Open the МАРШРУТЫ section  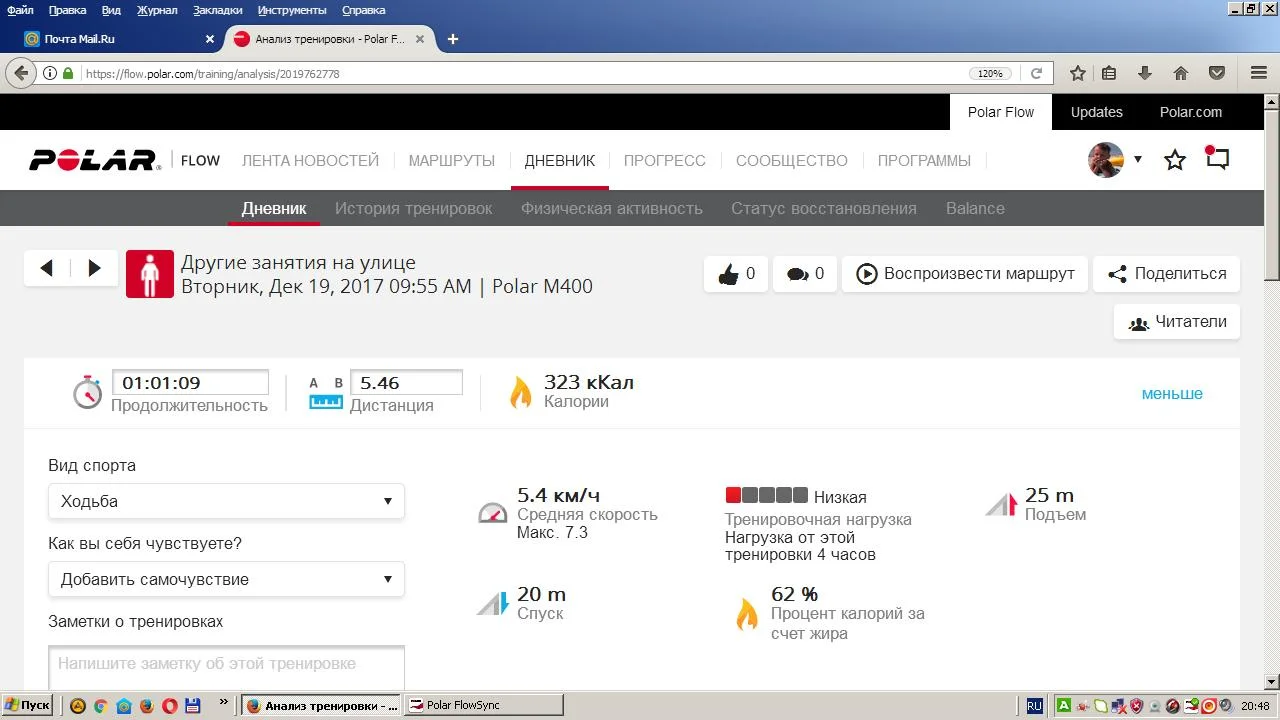[452, 160]
